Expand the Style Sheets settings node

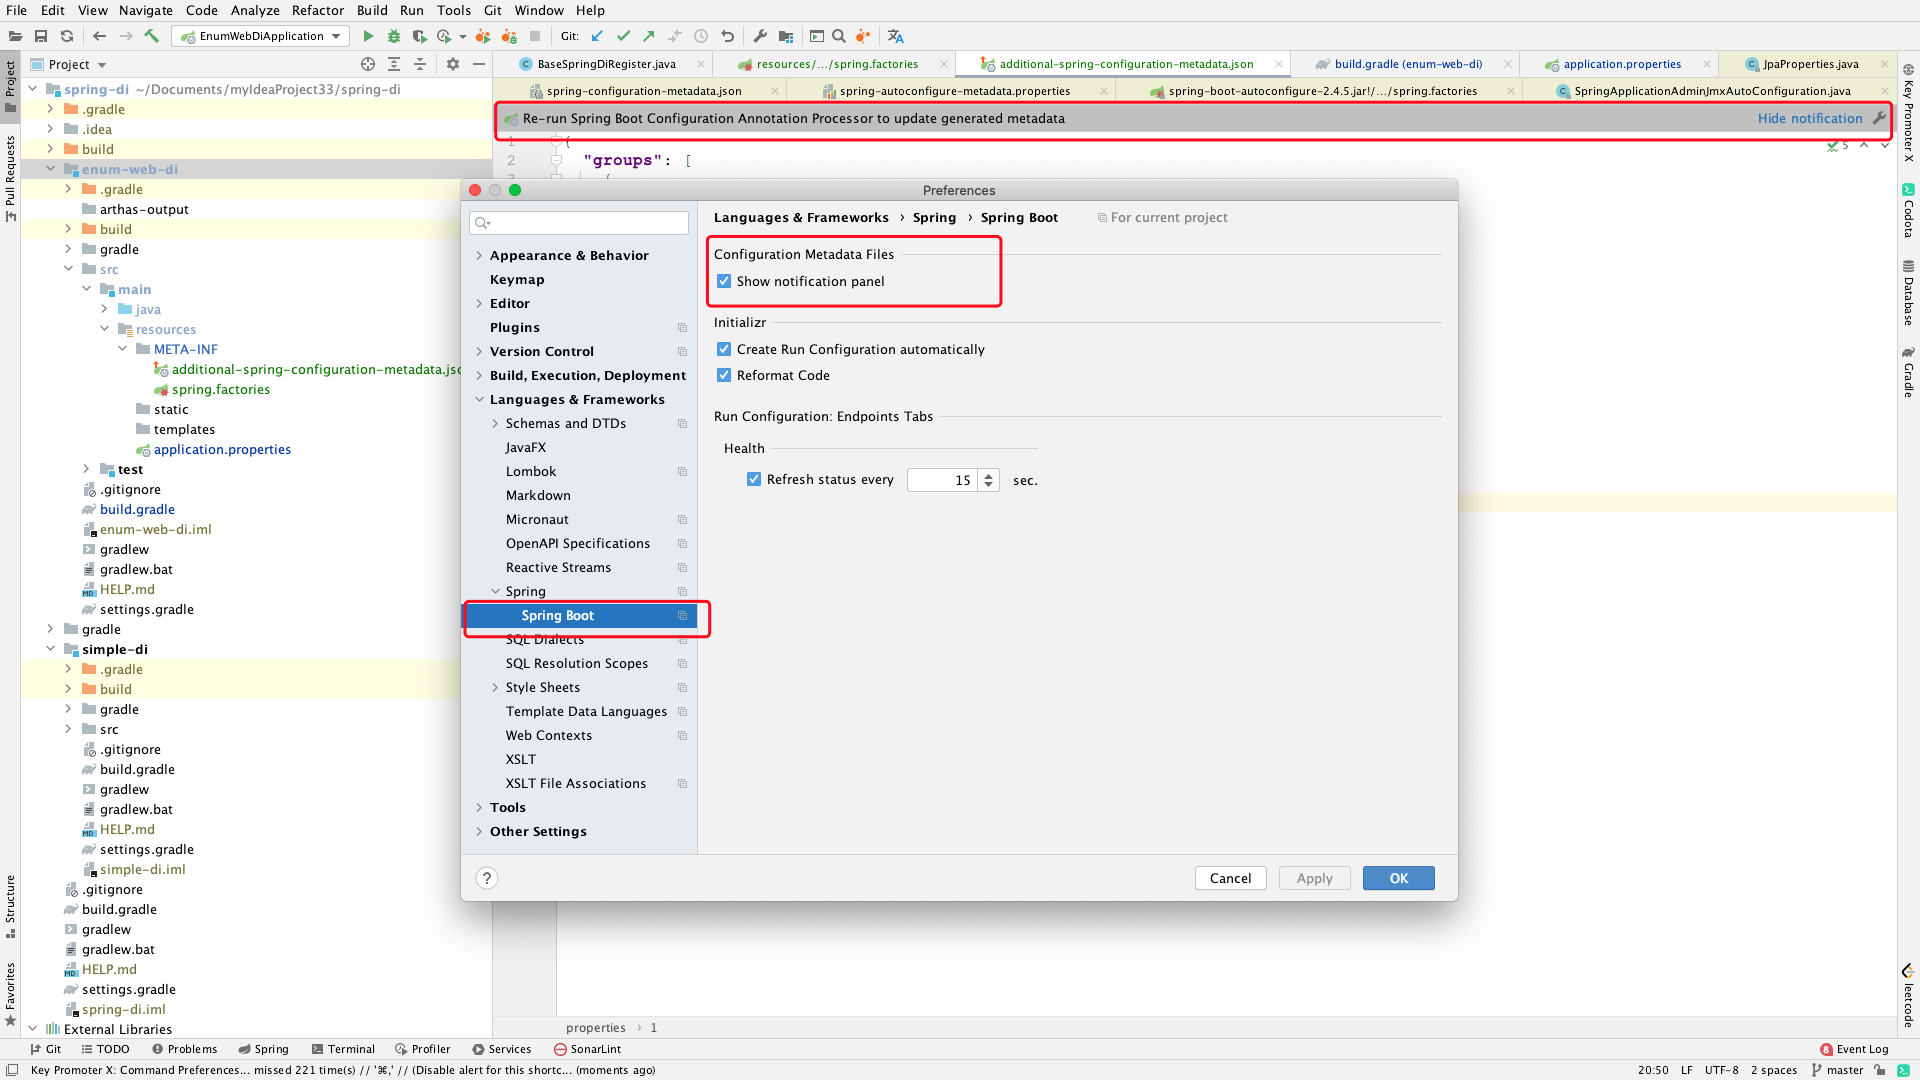click(x=495, y=687)
